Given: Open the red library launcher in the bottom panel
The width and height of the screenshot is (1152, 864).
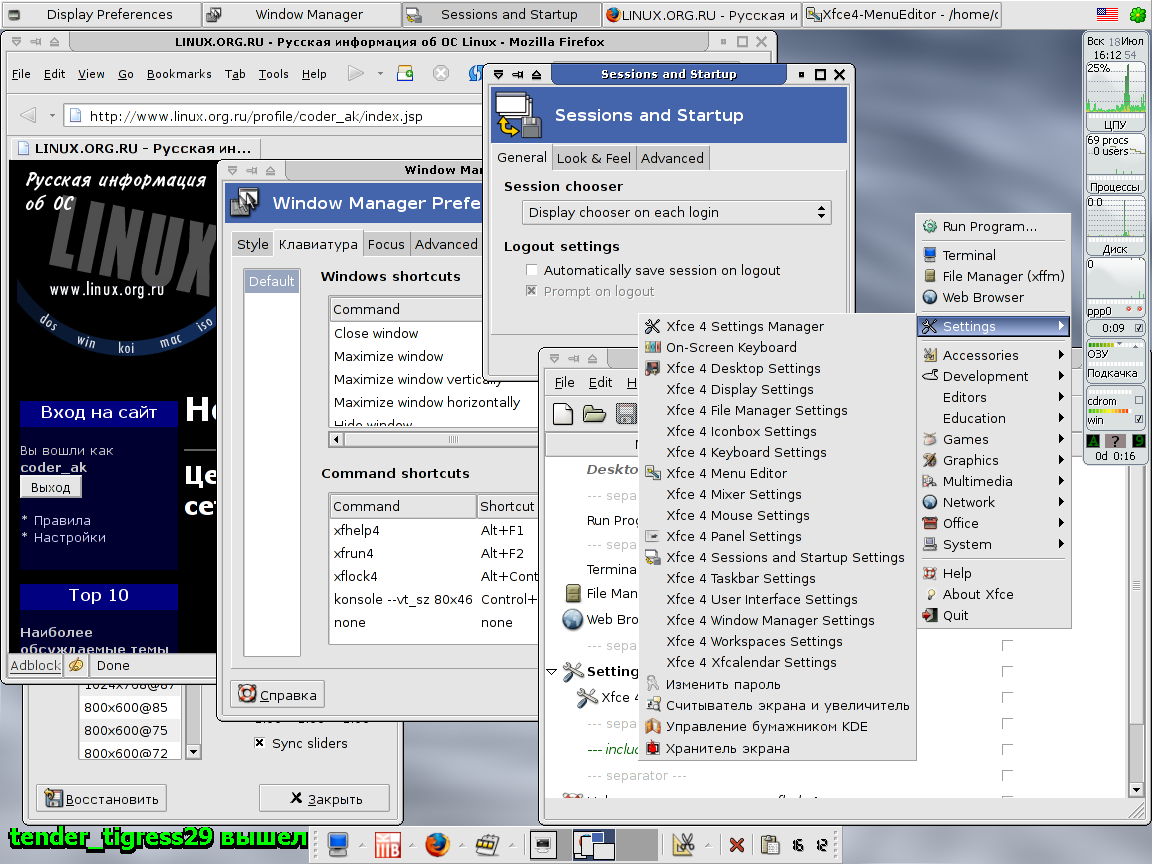Looking at the screenshot, I should coord(387,845).
